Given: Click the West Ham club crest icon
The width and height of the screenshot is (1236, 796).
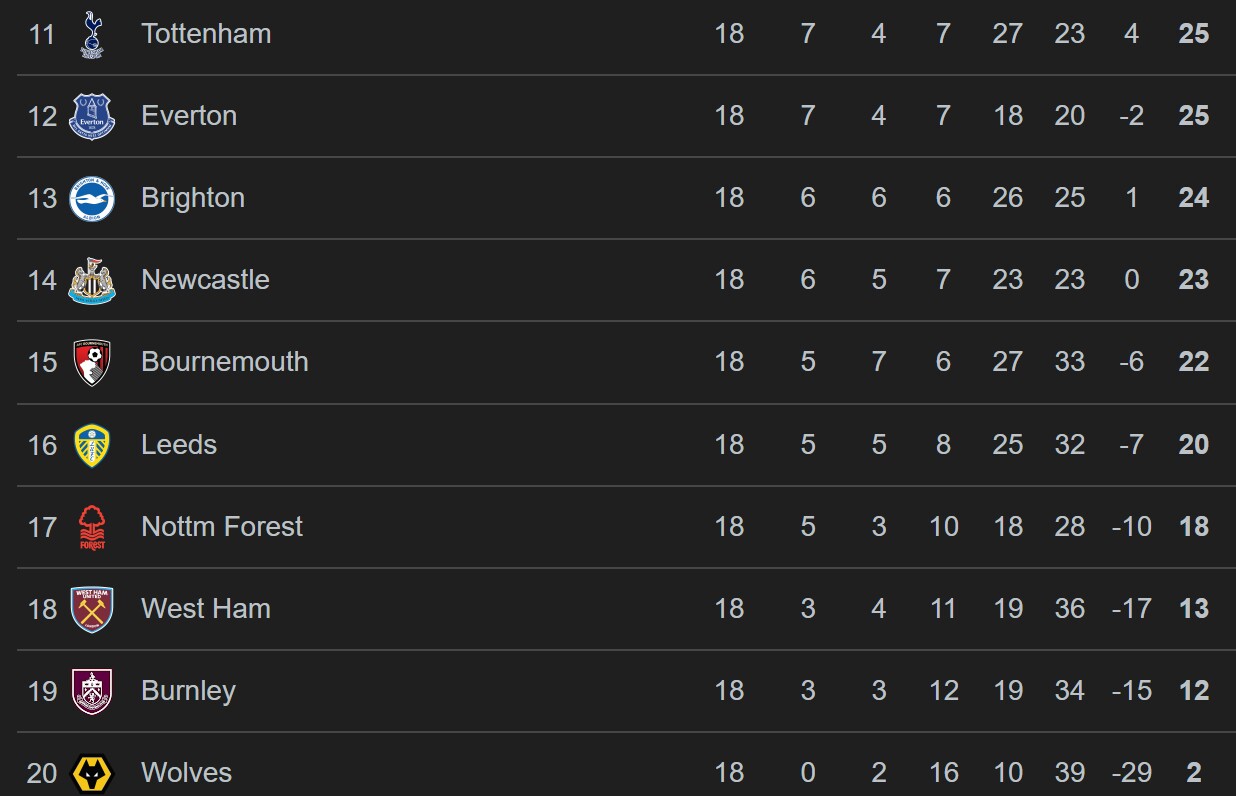Looking at the screenshot, I should point(92,609).
